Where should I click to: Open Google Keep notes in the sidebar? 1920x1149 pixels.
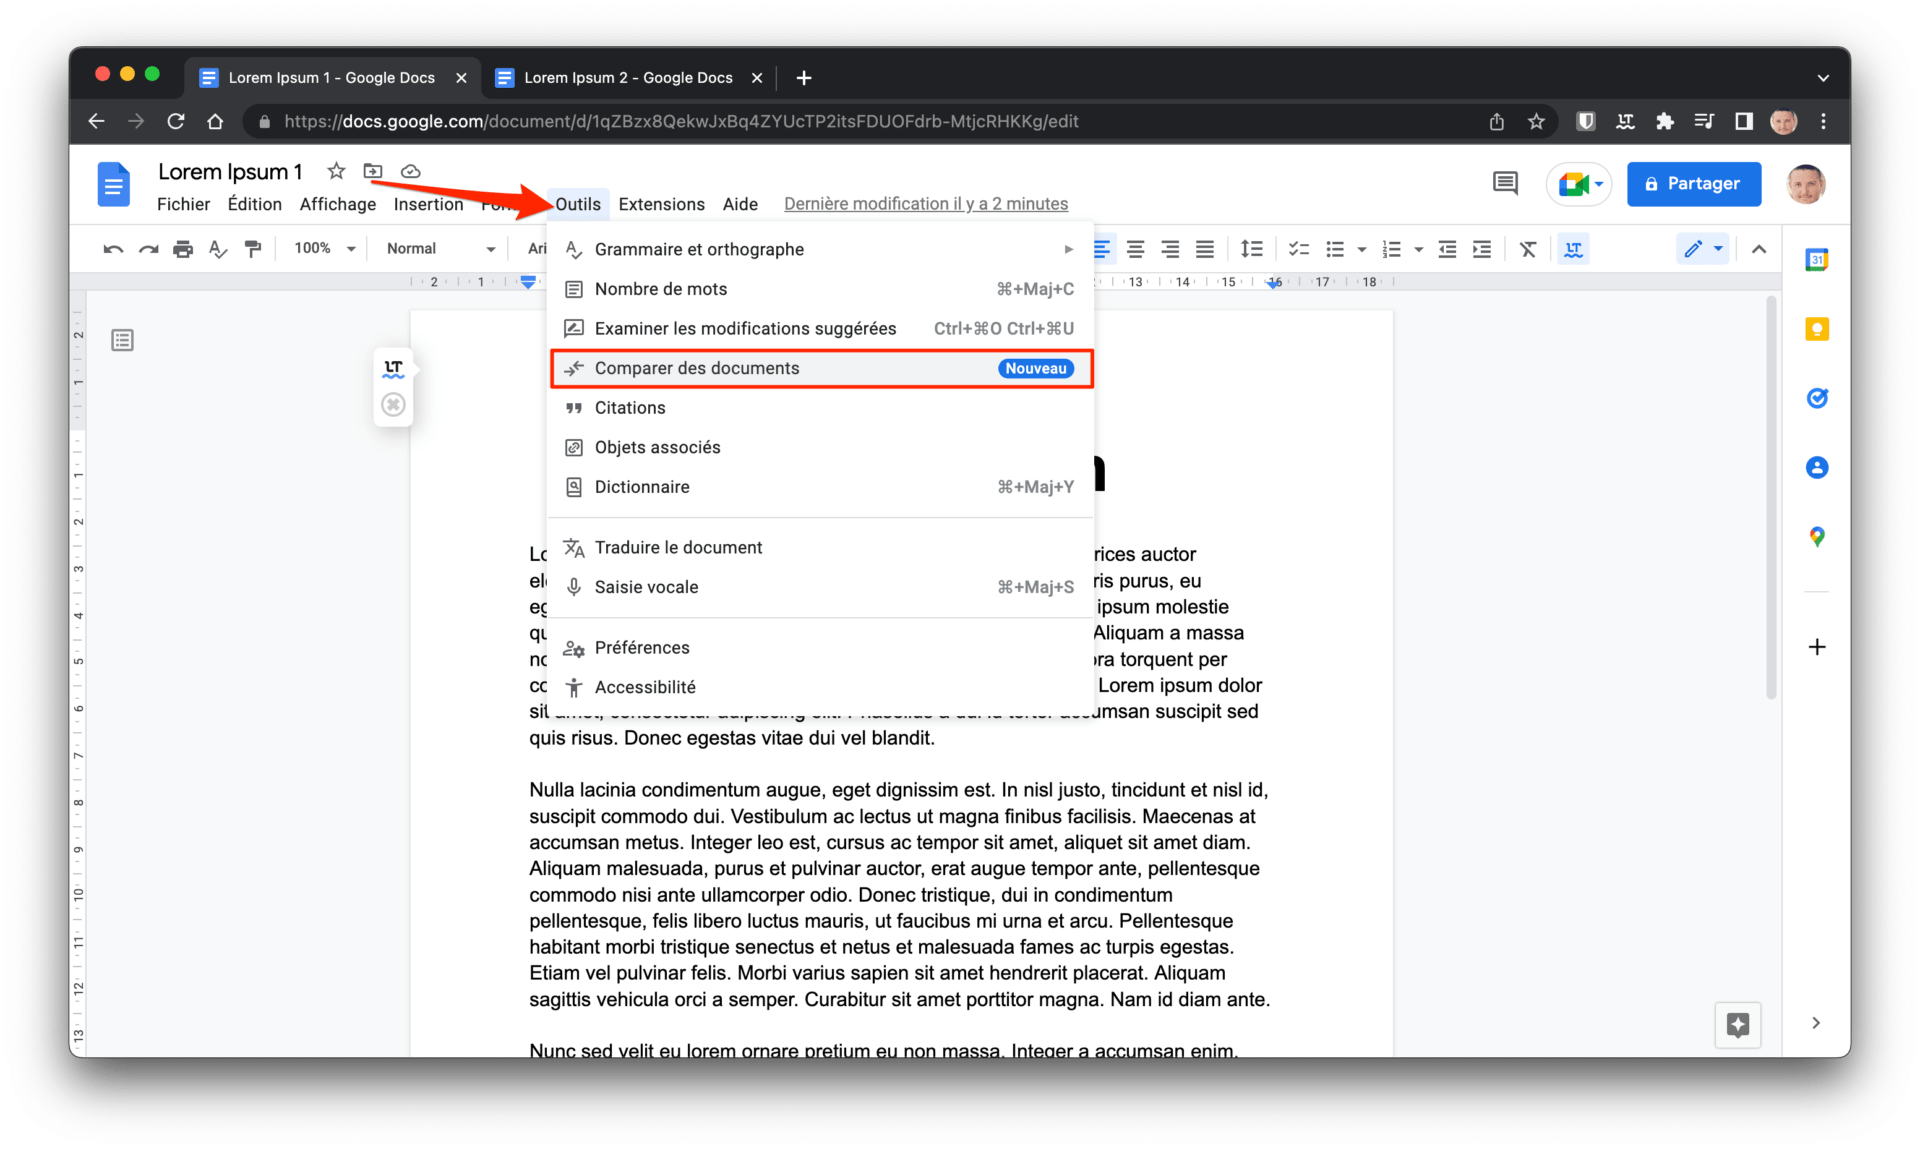tap(1816, 328)
